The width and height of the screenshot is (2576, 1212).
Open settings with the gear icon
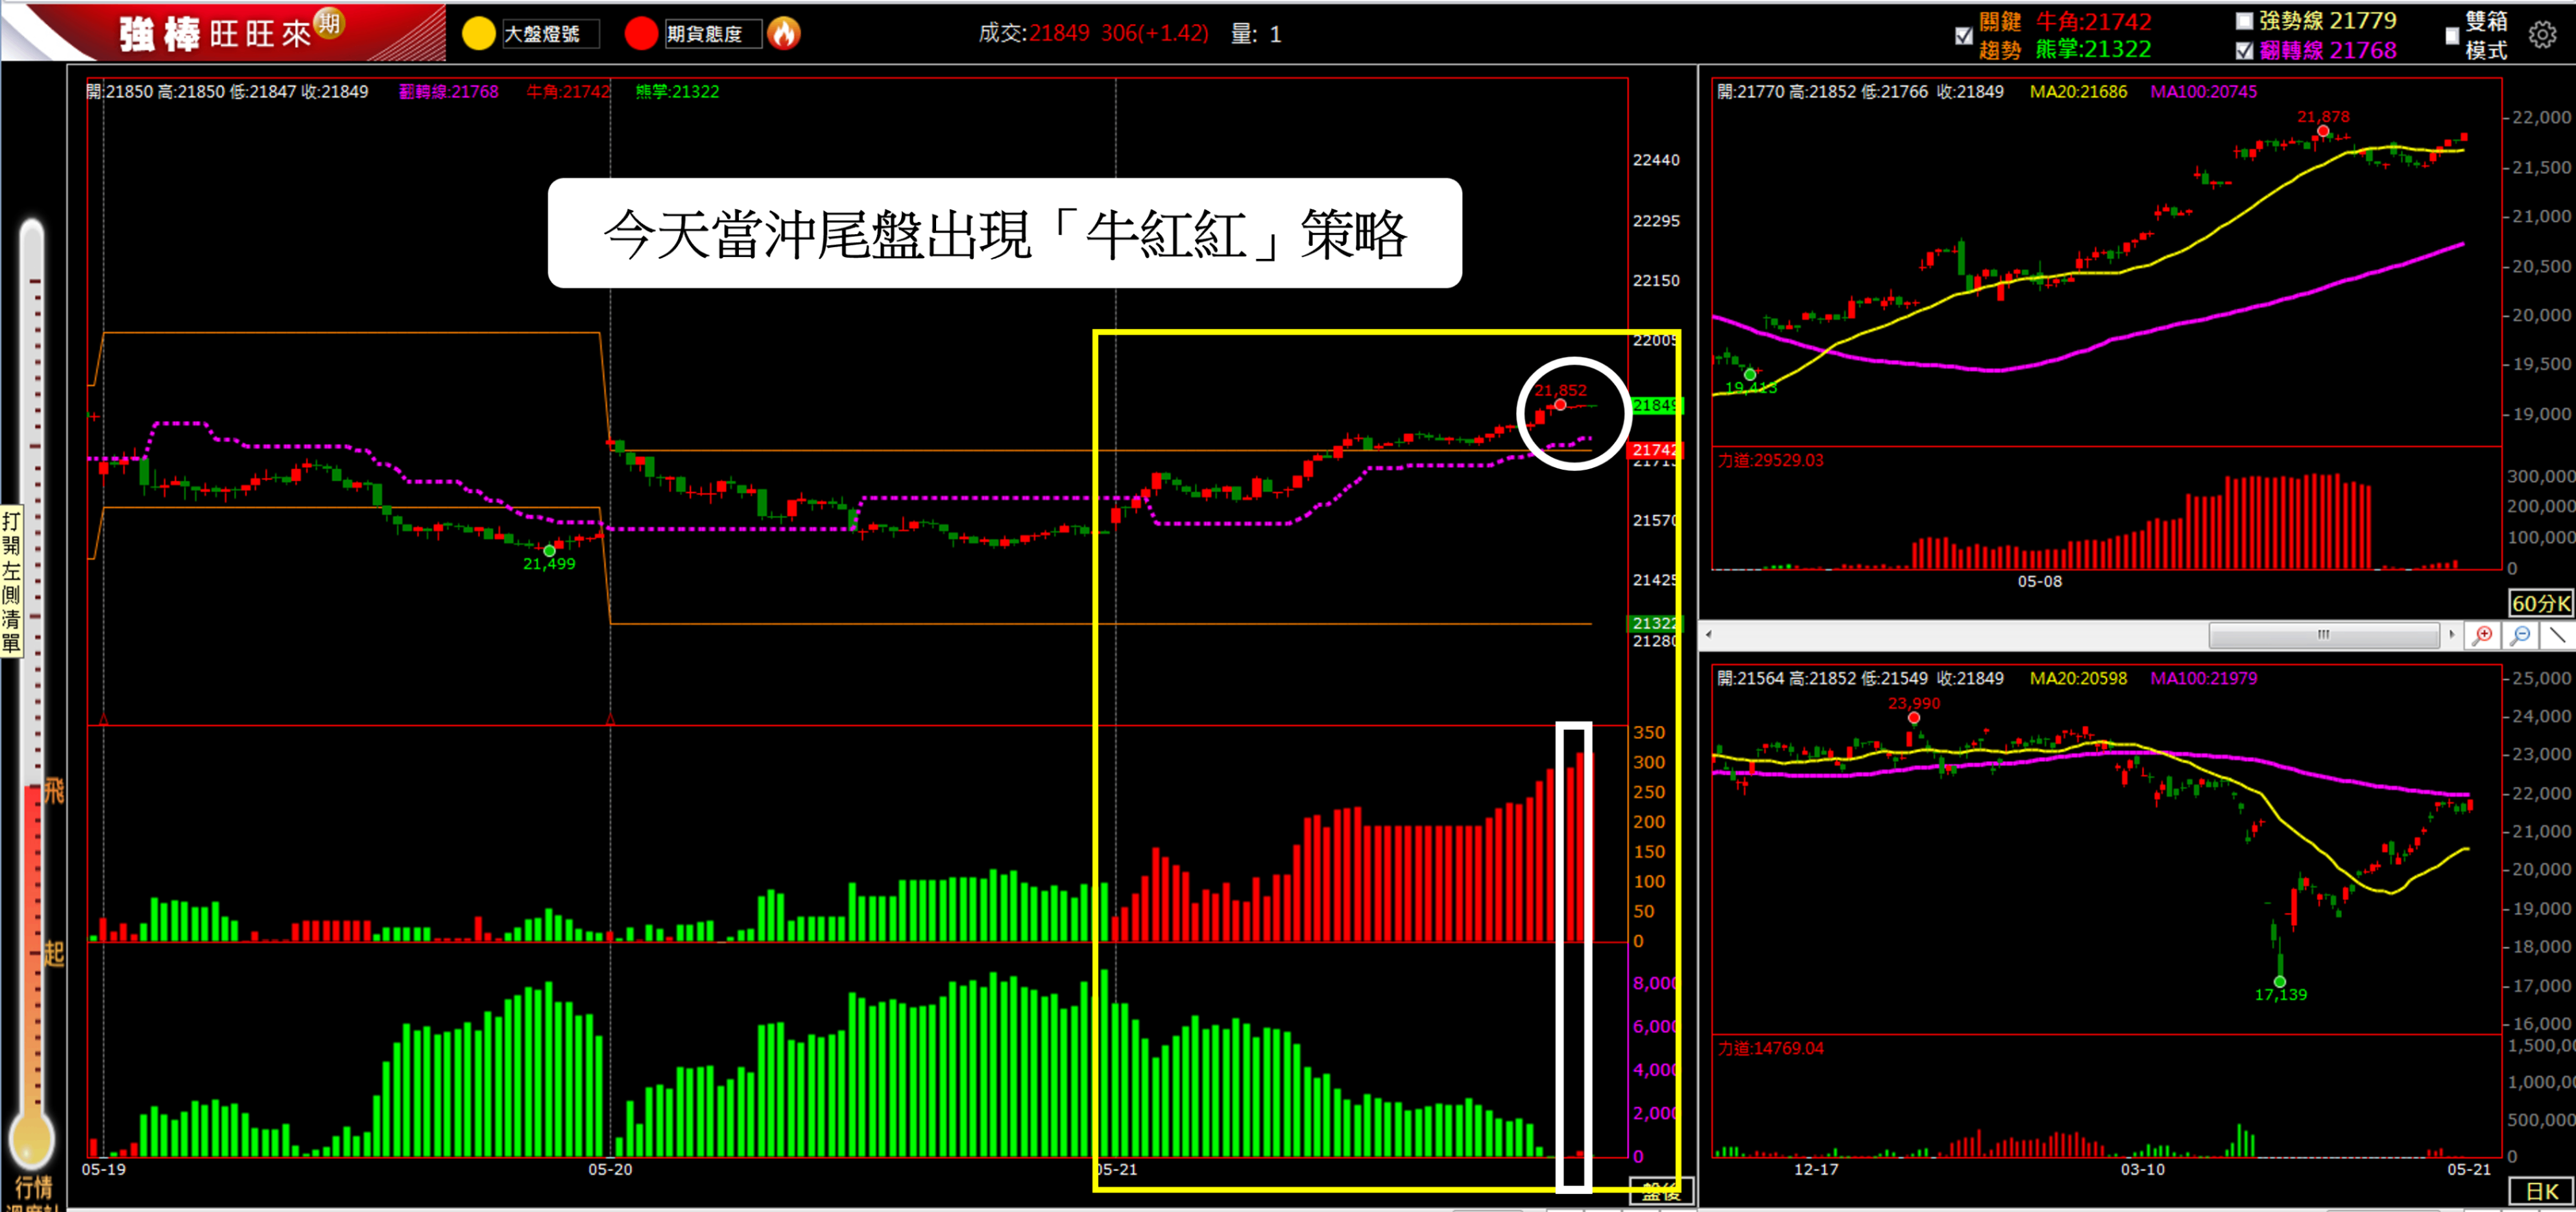[2543, 35]
